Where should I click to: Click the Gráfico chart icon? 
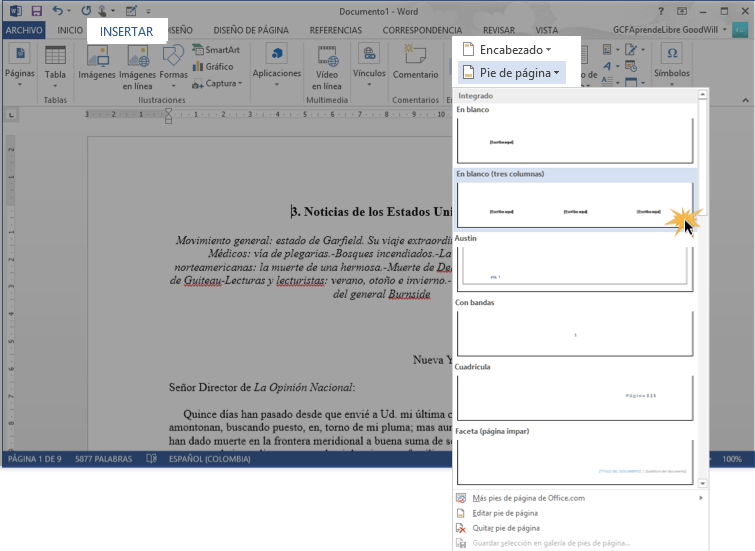pos(213,66)
